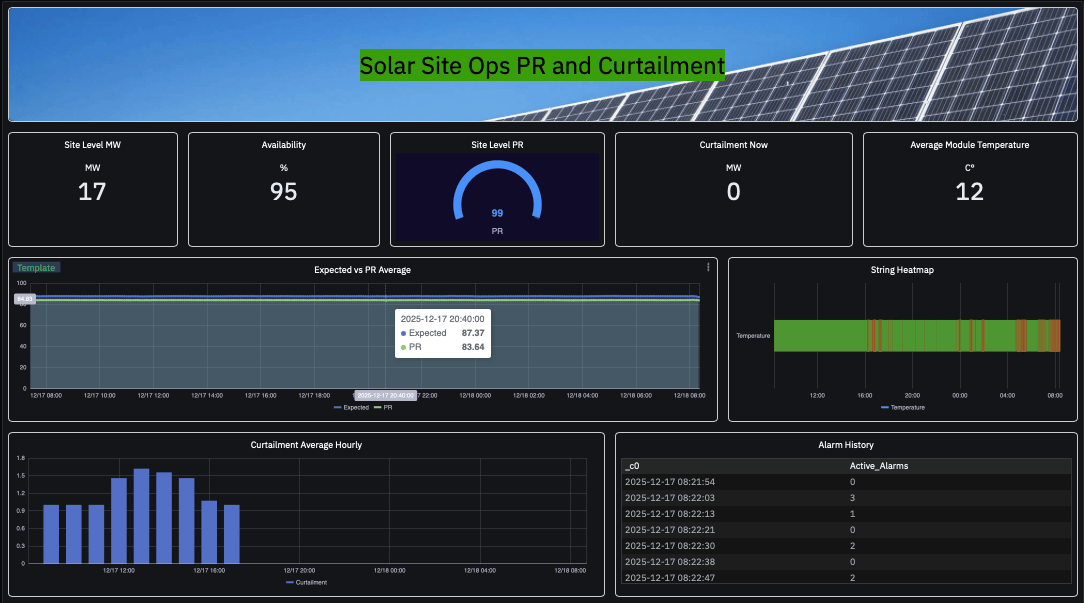Toggle the PR series in chart legend
The height and width of the screenshot is (603, 1084).
coord(382,407)
